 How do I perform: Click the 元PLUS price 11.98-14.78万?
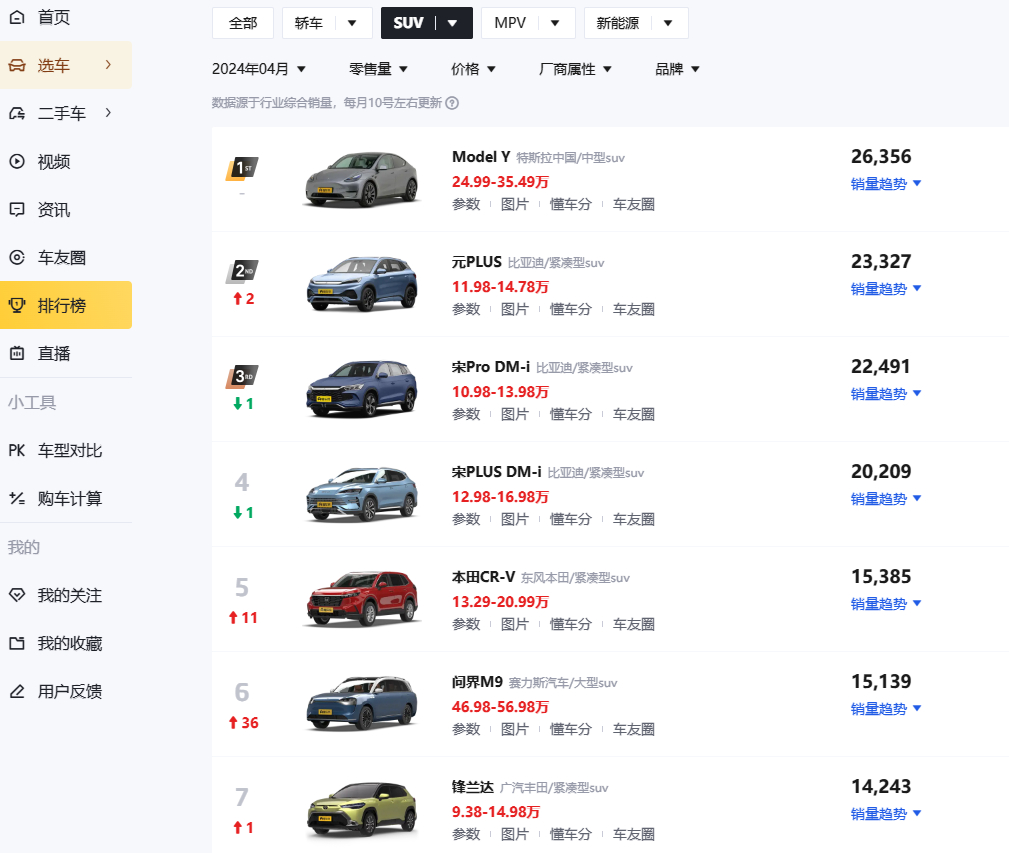coord(500,287)
